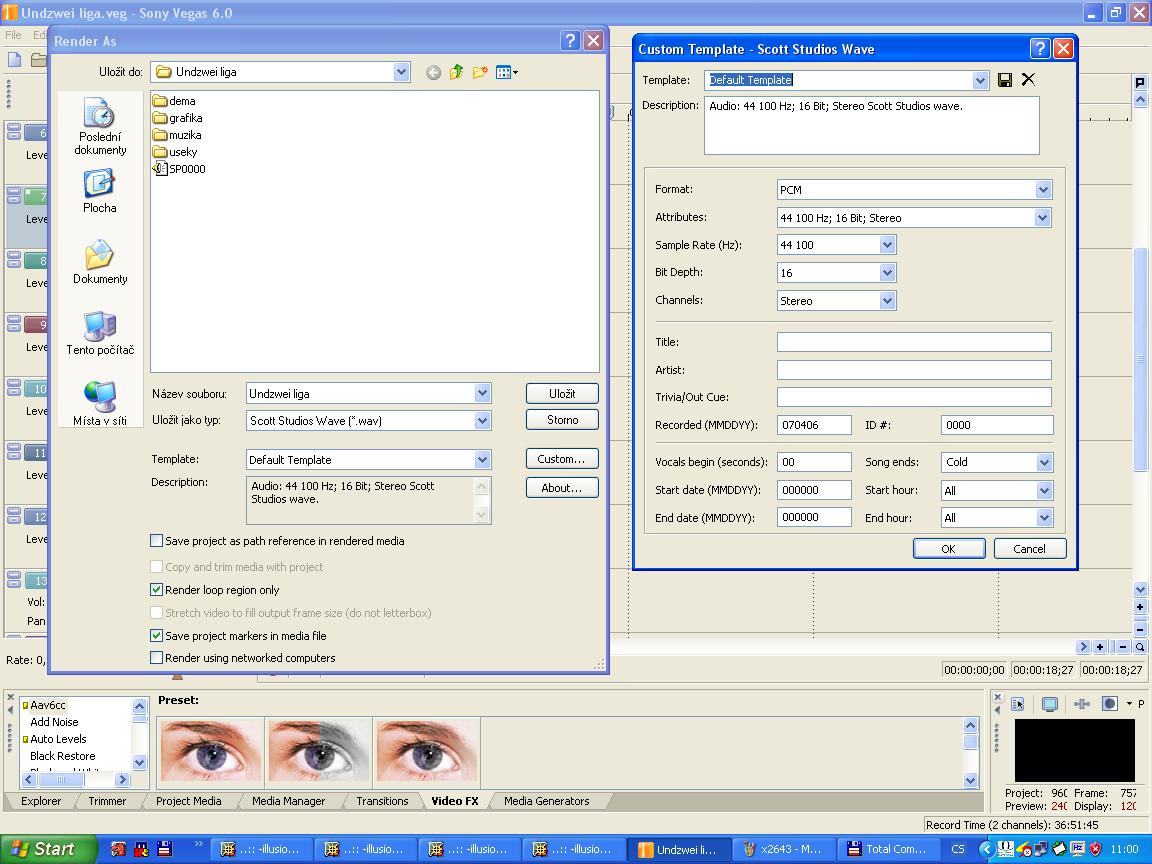Image resolution: width=1152 pixels, height=864 pixels.
Task: Click the Start button on taskbar
Action: tap(48, 849)
